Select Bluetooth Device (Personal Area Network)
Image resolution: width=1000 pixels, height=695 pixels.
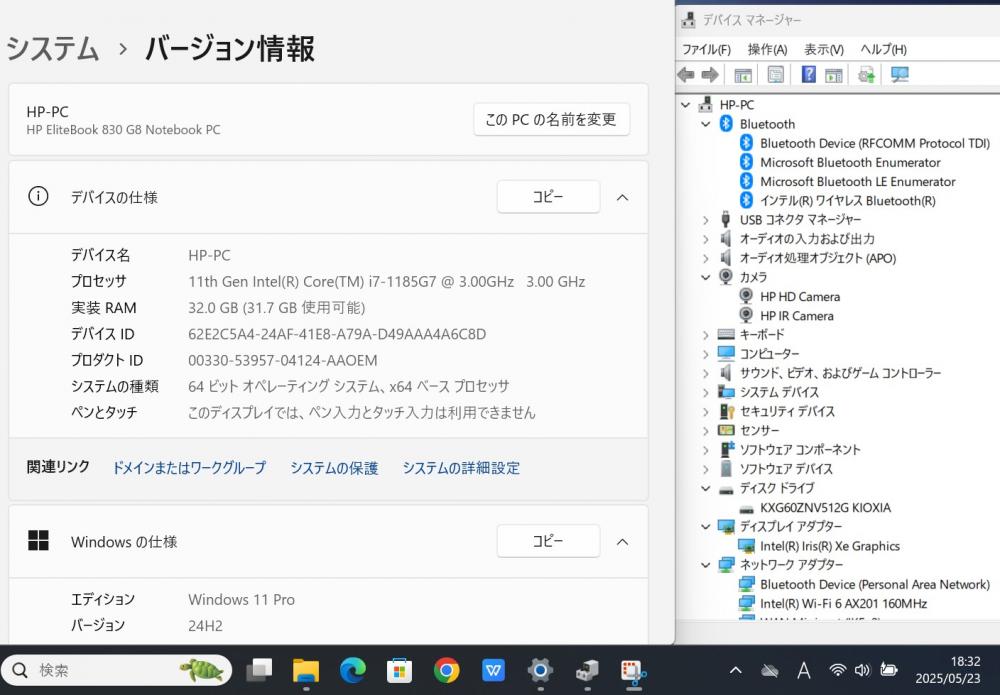(x=875, y=584)
